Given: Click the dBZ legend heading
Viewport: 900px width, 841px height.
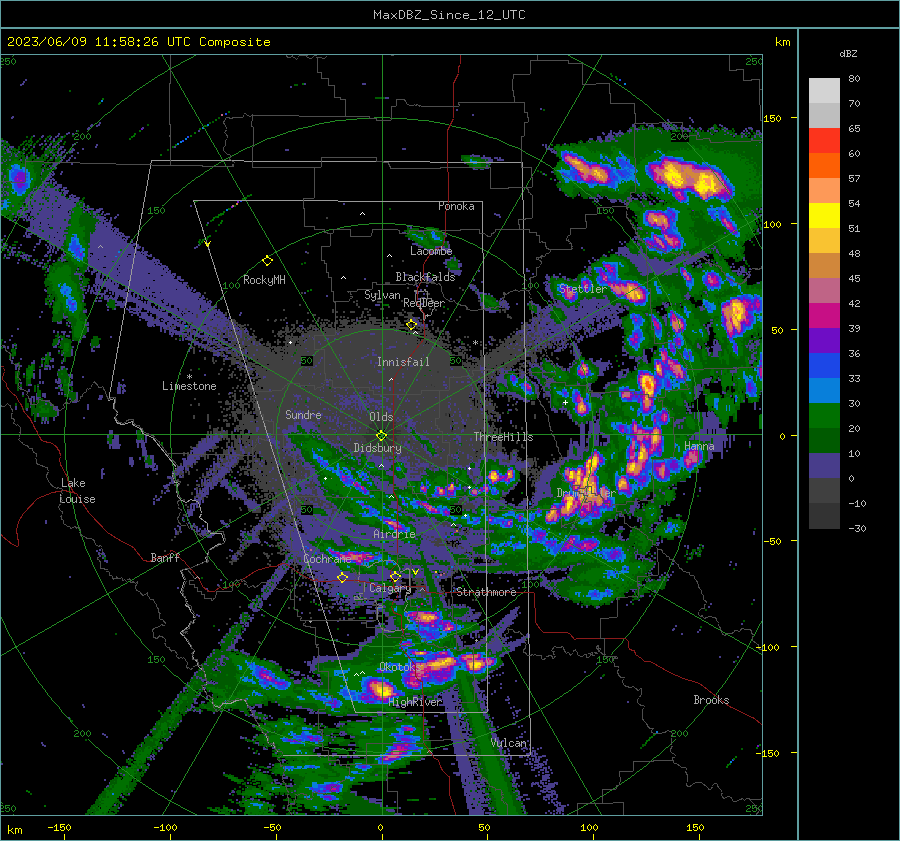Looking at the screenshot, I should (848, 53).
